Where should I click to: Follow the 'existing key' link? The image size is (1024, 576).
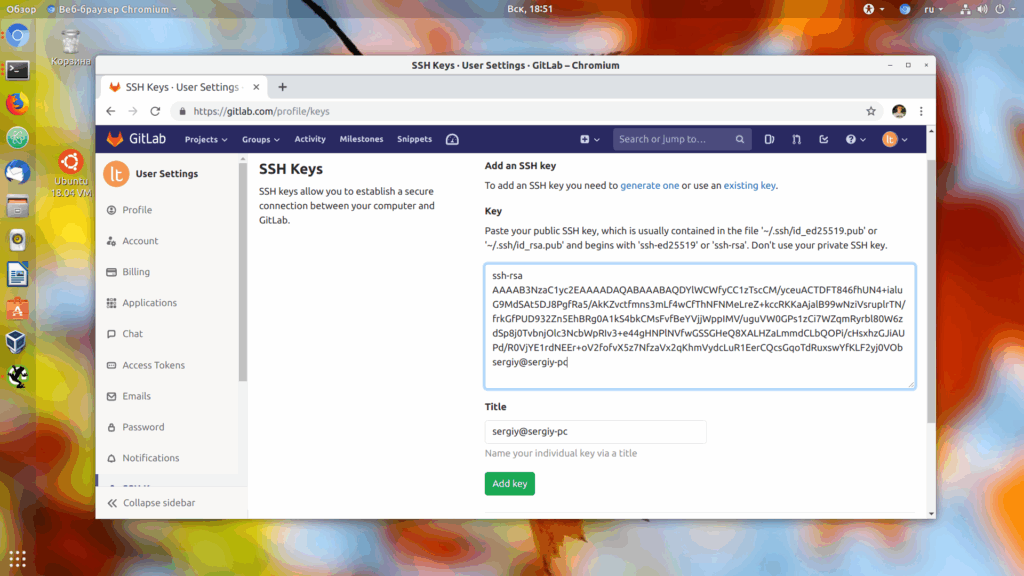(750, 185)
